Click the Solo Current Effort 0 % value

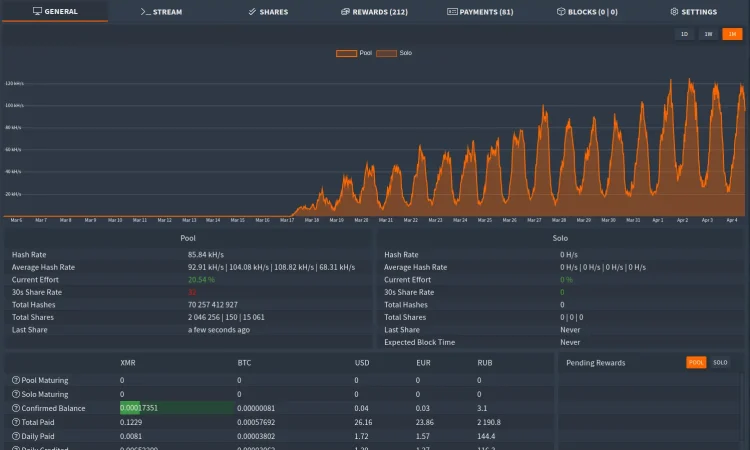(x=566, y=280)
